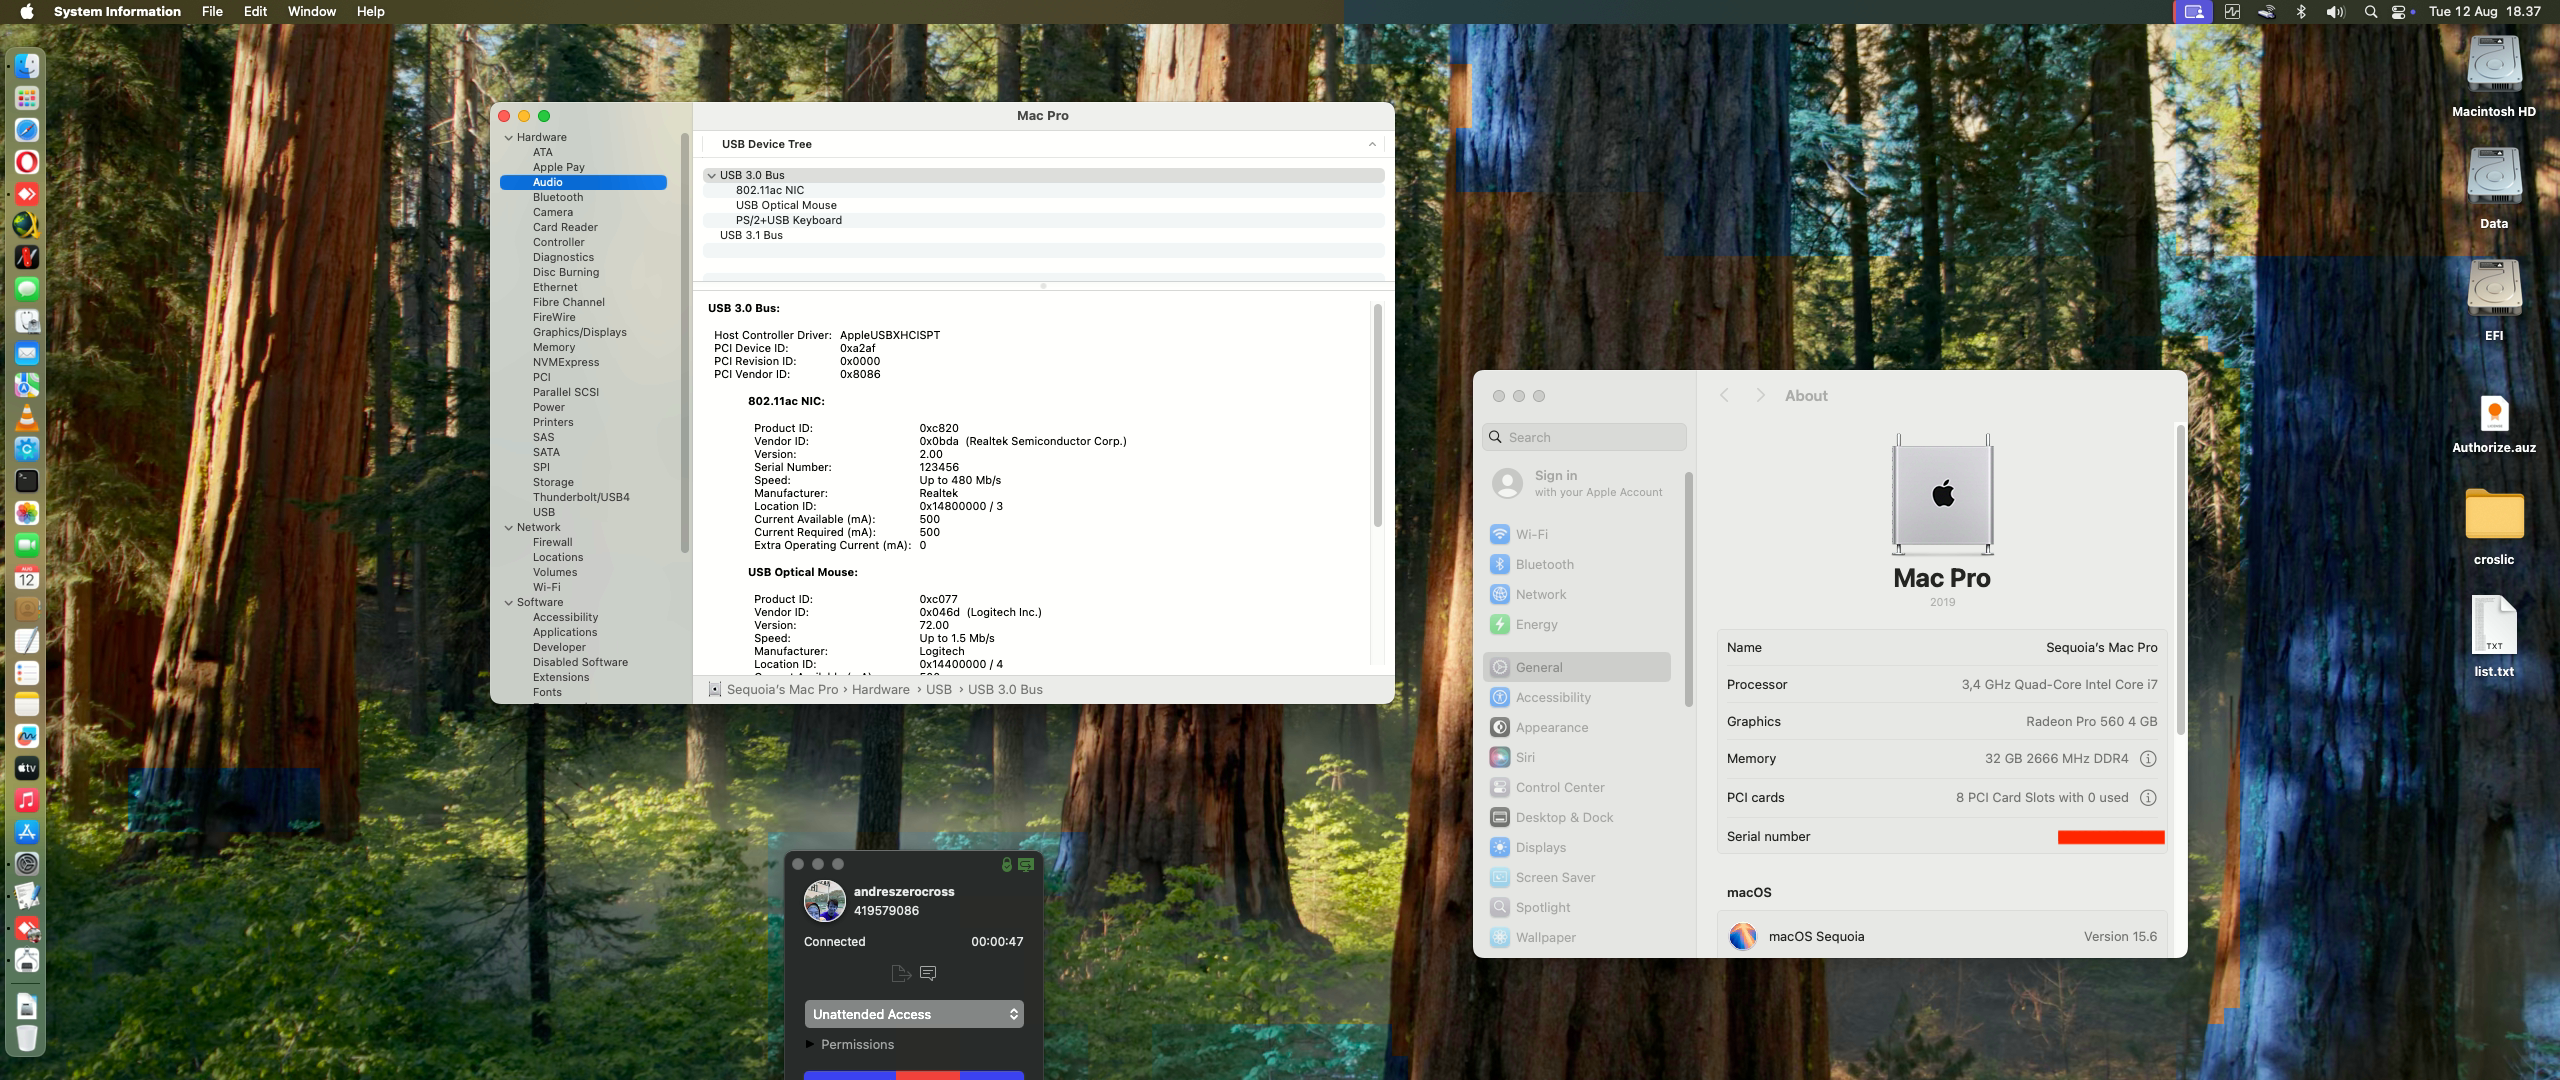
Task: Open Trash in the Dock
Action: pyautogui.click(x=27, y=1038)
